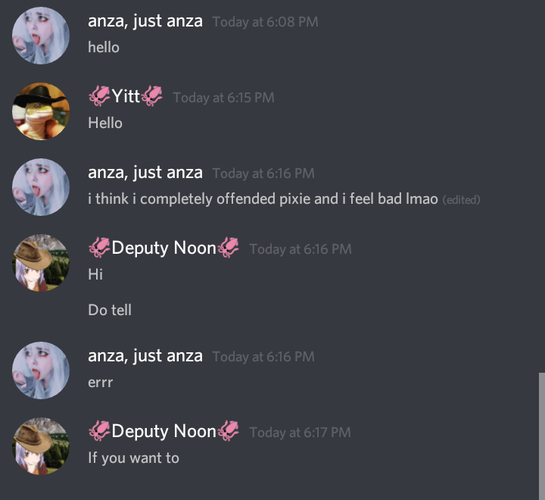Click anza's avatar beside the 6:08 hello
545x500 pixels.
[41, 36]
